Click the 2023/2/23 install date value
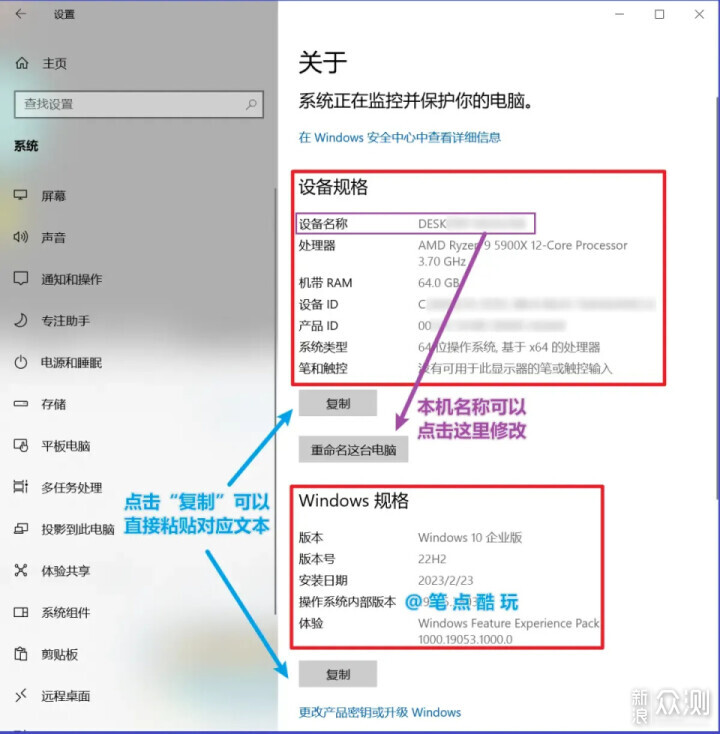The height and width of the screenshot is (734, 720). 445,580
